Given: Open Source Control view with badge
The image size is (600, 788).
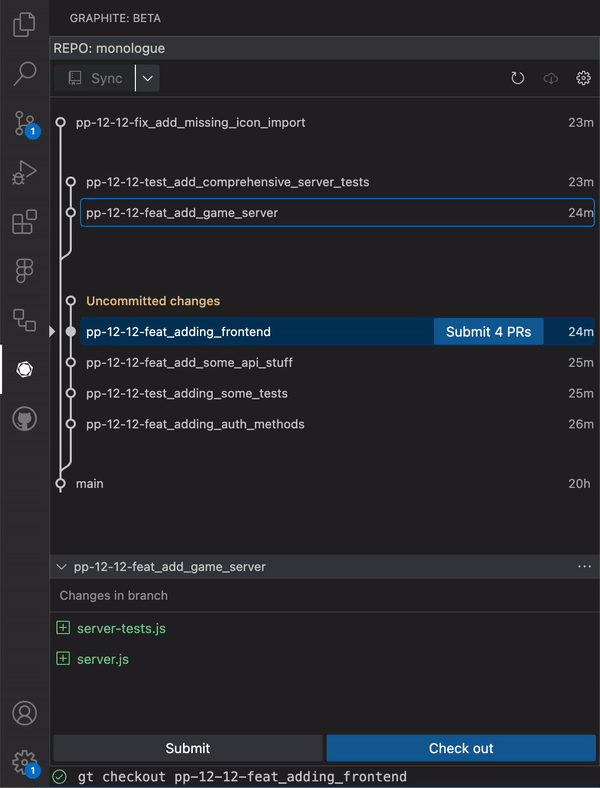Looking at the screenshot, I should click(x=25, y=124).
